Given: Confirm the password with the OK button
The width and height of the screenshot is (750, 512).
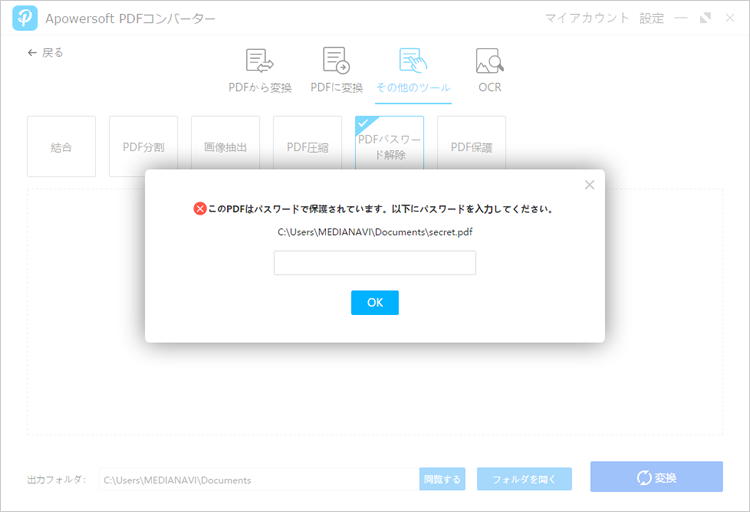Looking at the screenshot, I should (x=375, y=302).
